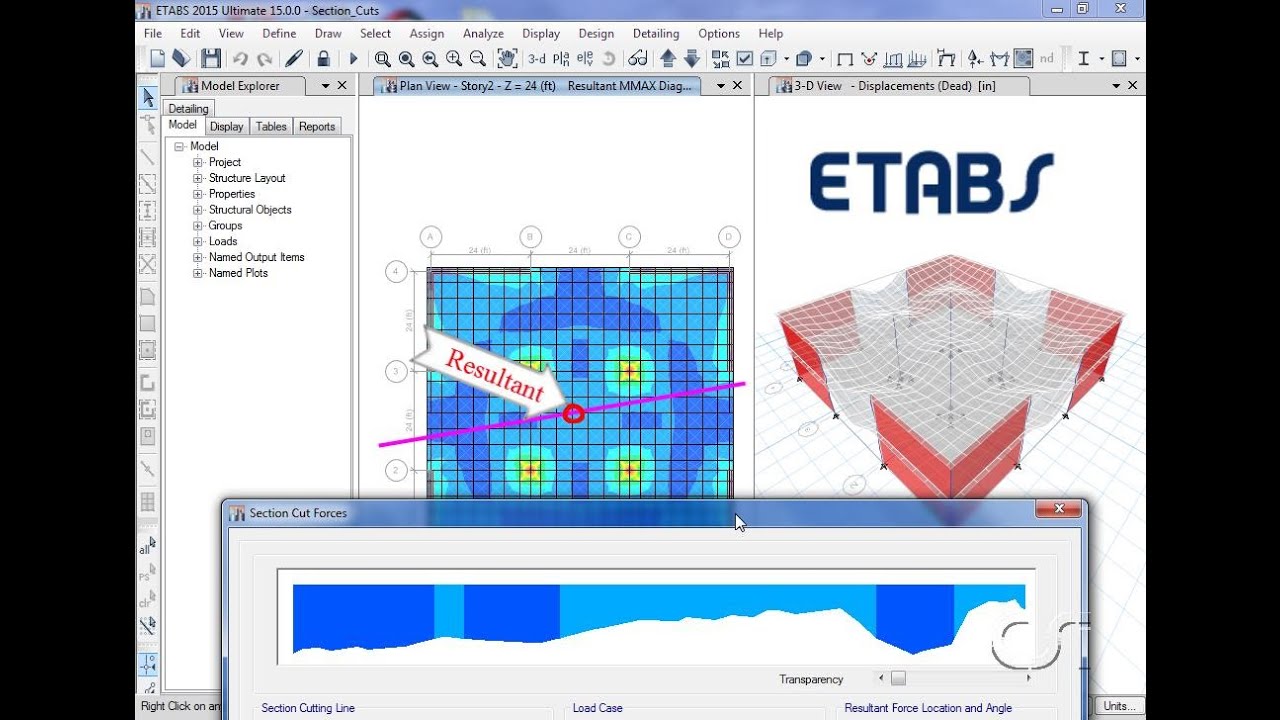This screenshot has width=1280, height=720.
Task: Click the Zoom In plus magnifier
Action: coord(454,59)
